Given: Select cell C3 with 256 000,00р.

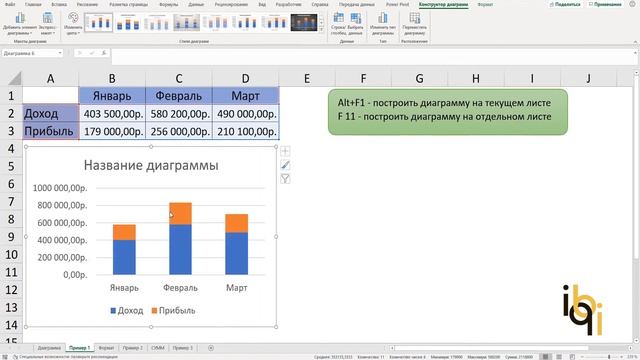Looking at the screenshot, I should pyautogui.click(x=179, y=131).
